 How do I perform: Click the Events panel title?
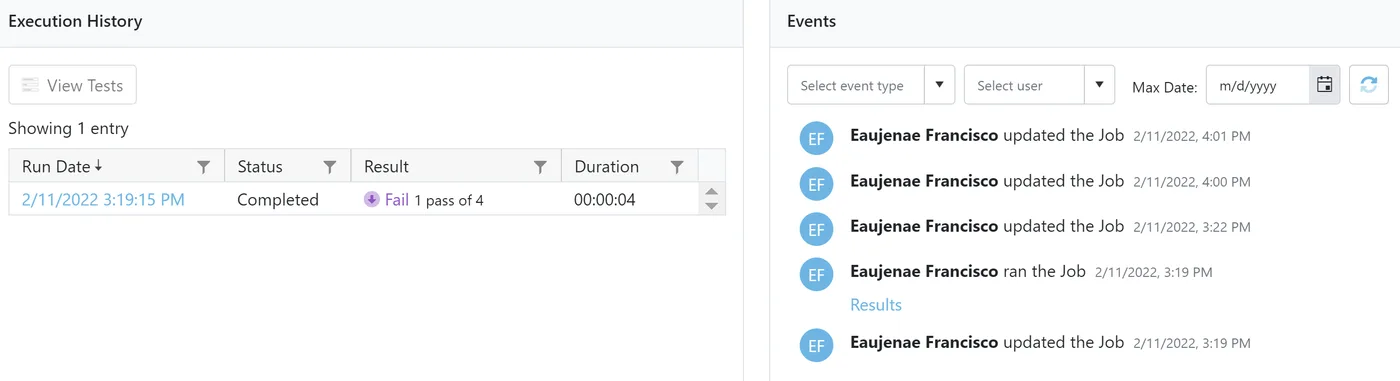click(812, 21)
